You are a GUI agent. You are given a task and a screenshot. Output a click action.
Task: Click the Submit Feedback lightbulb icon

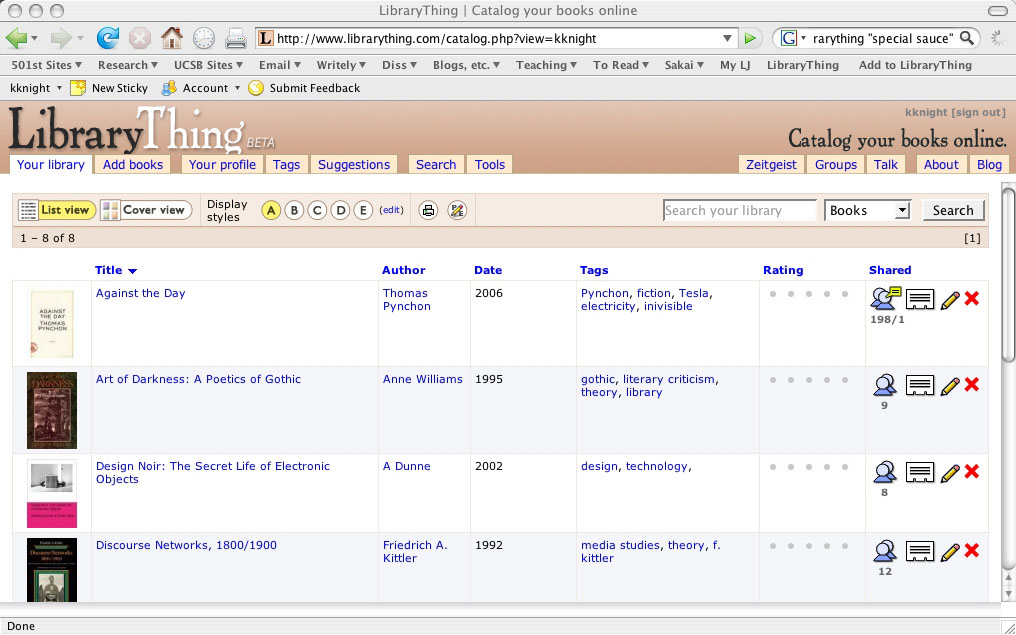click(256, 87)
